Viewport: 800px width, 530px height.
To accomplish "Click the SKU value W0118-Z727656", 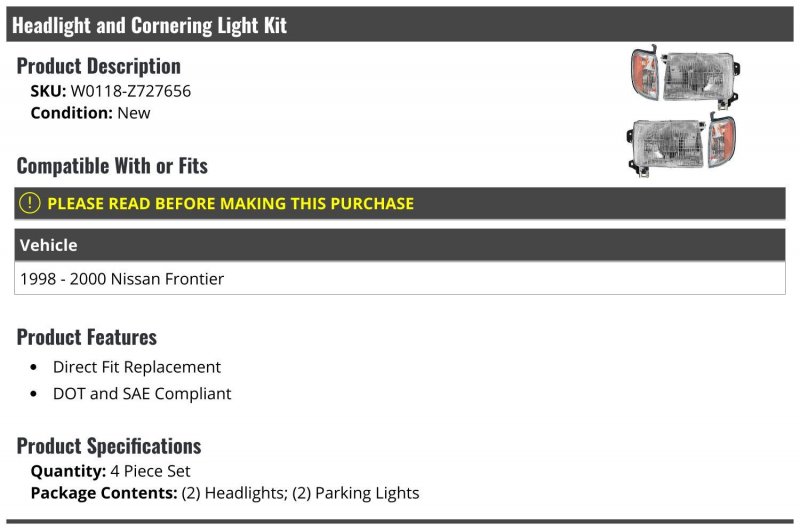I will (x=131, y=91).
